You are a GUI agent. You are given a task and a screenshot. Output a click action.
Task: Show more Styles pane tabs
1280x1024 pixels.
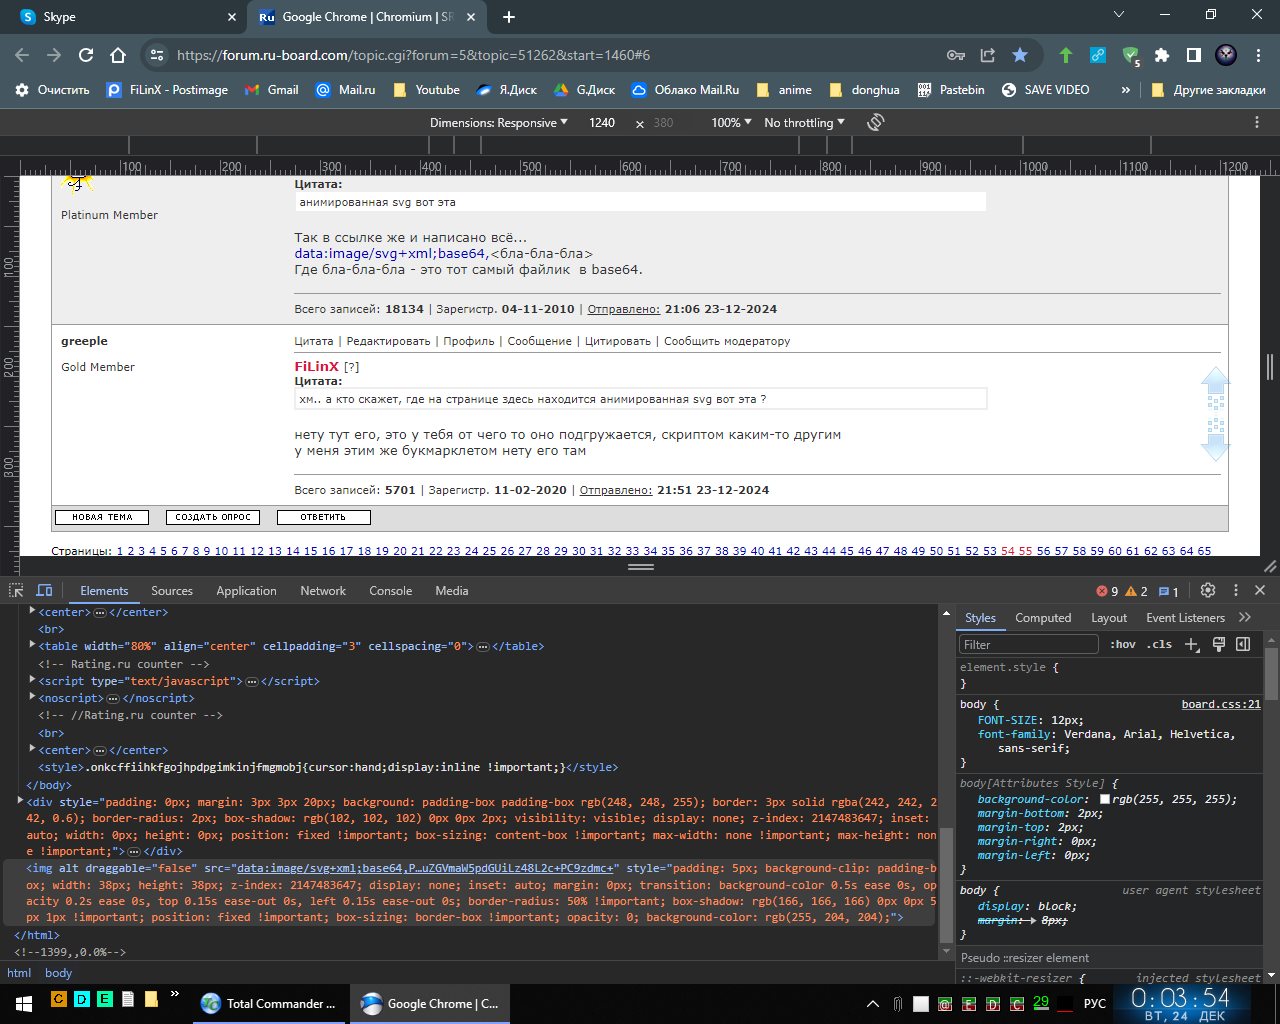(x=1245, y=618)
